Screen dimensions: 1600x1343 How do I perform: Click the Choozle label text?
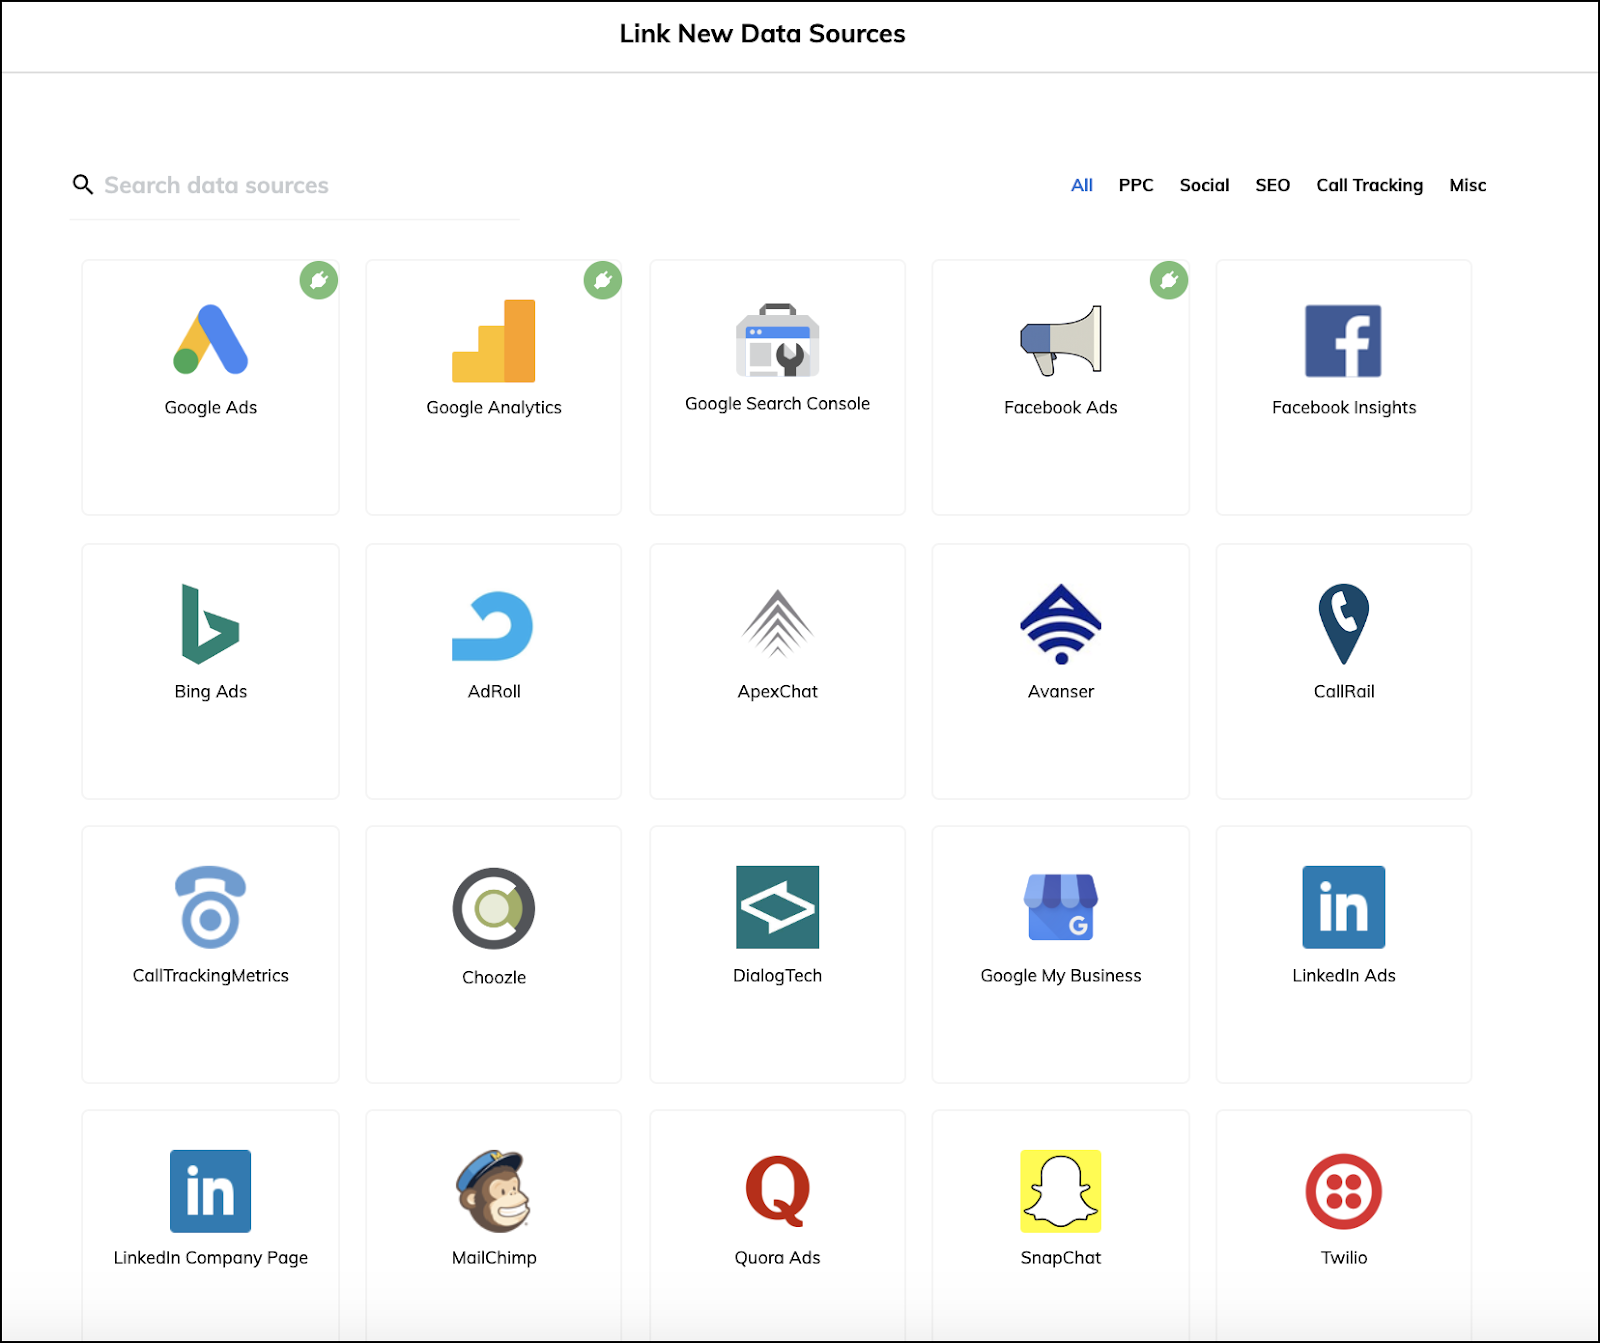pos(494,977)
